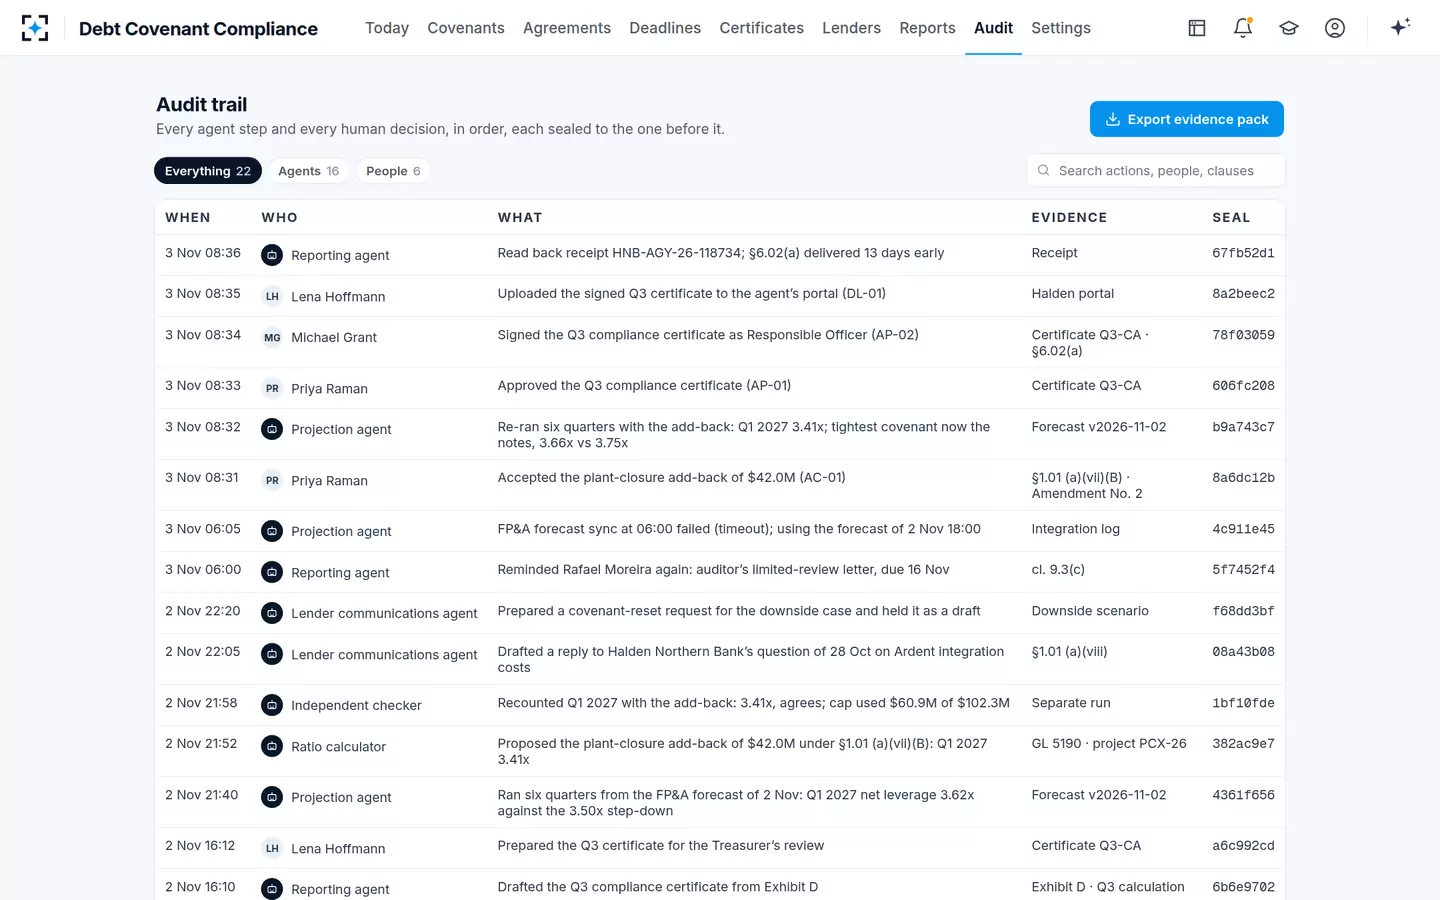The image size is (1440, 900).
Task: Click the Reporting agent avatar at 3 Nov 06:00
Action: coord(272,572)
